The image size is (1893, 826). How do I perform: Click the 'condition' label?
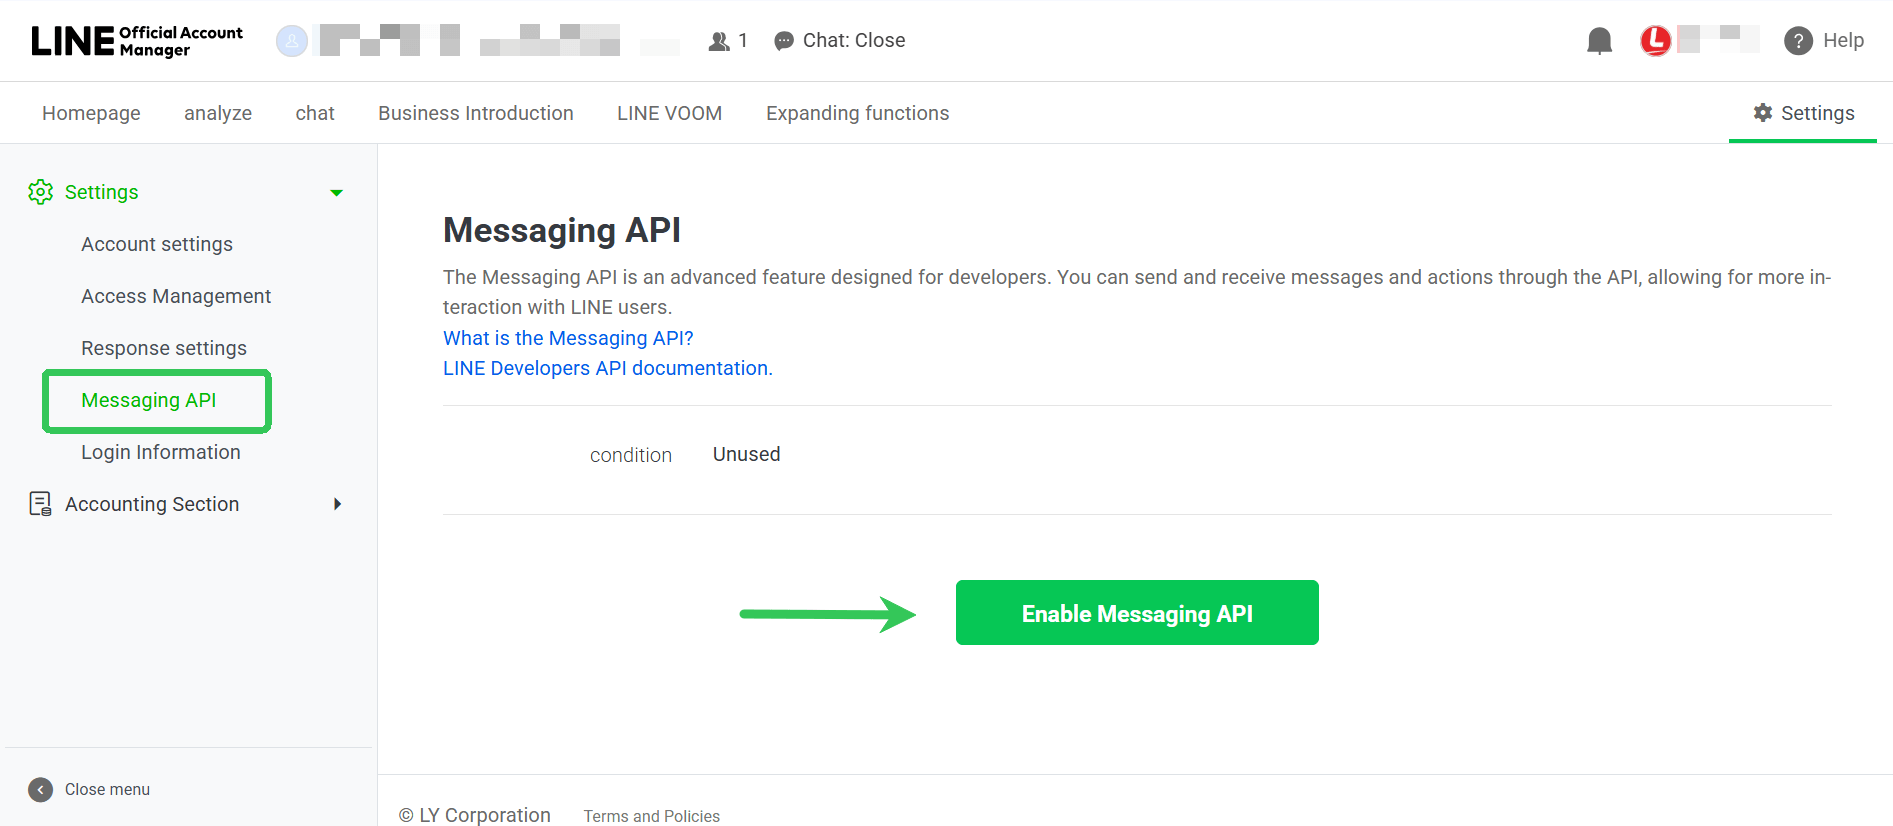(631, 455)
